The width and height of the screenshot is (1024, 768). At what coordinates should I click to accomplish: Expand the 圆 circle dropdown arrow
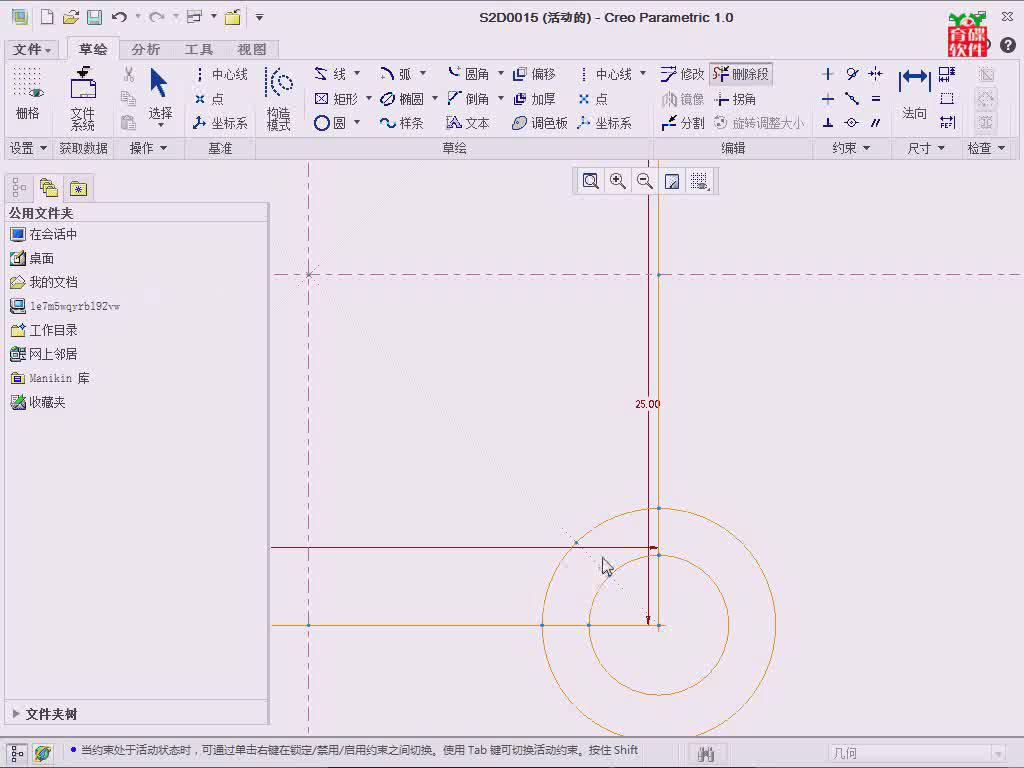tap(357, 122)
